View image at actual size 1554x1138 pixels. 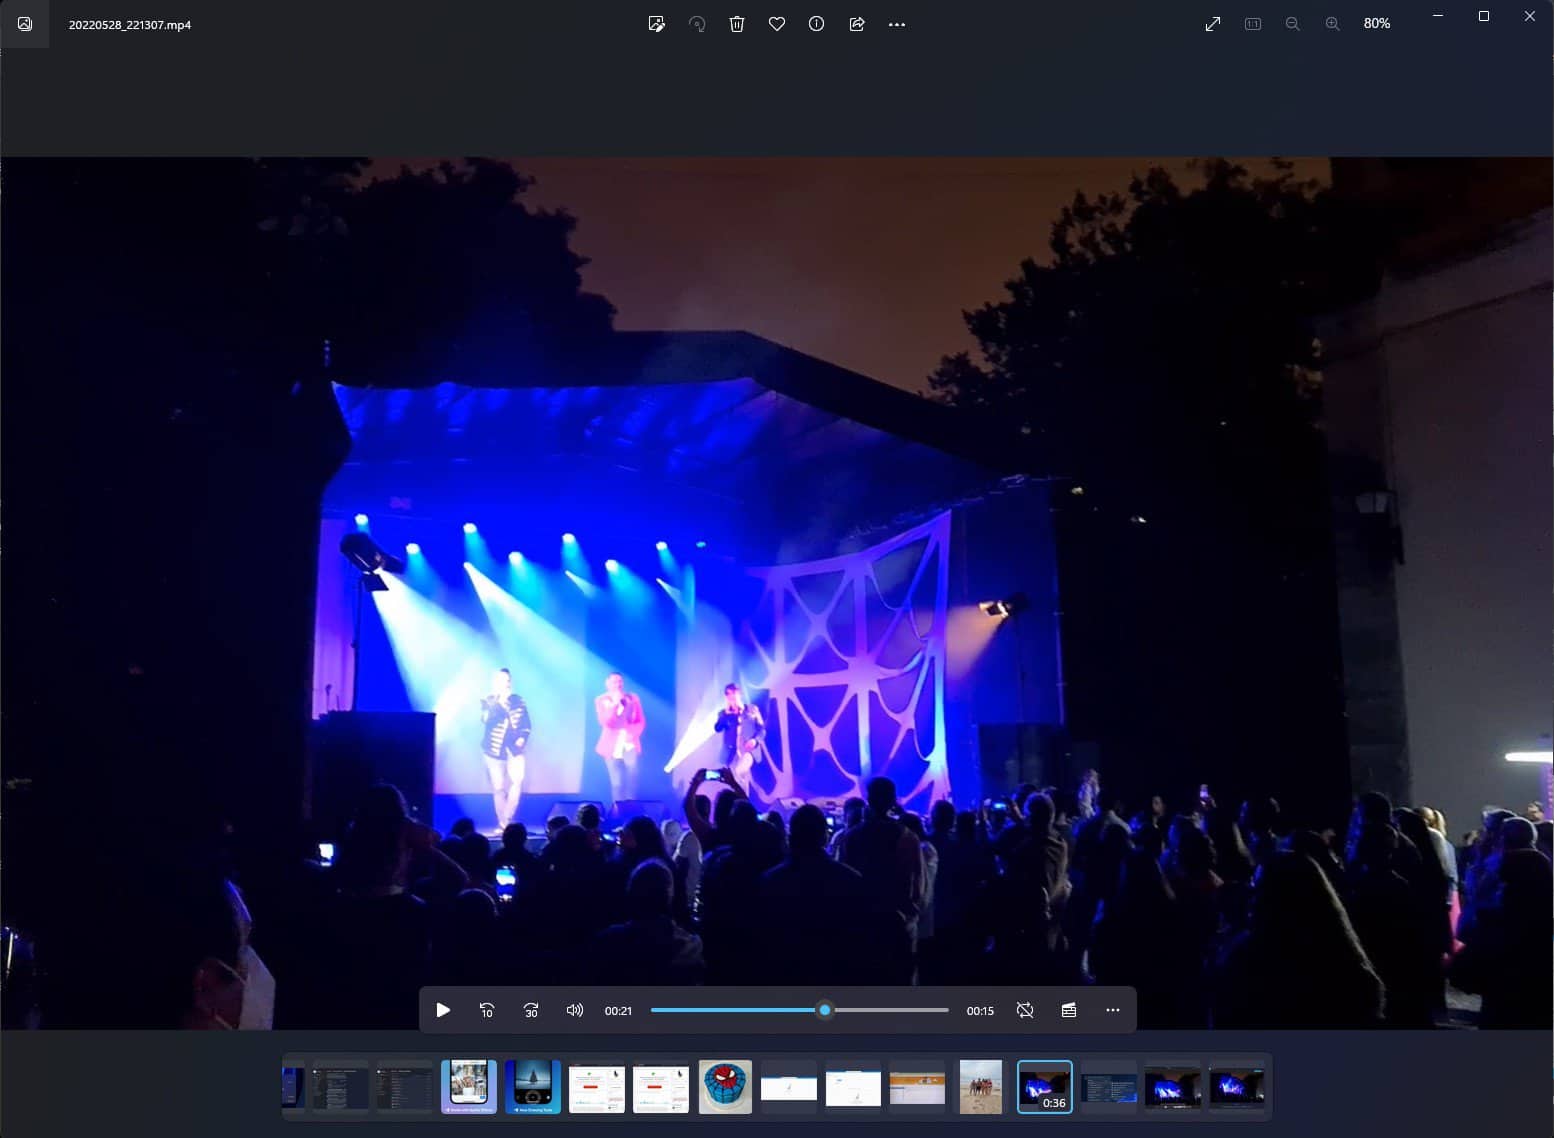tap(1251, 23)
